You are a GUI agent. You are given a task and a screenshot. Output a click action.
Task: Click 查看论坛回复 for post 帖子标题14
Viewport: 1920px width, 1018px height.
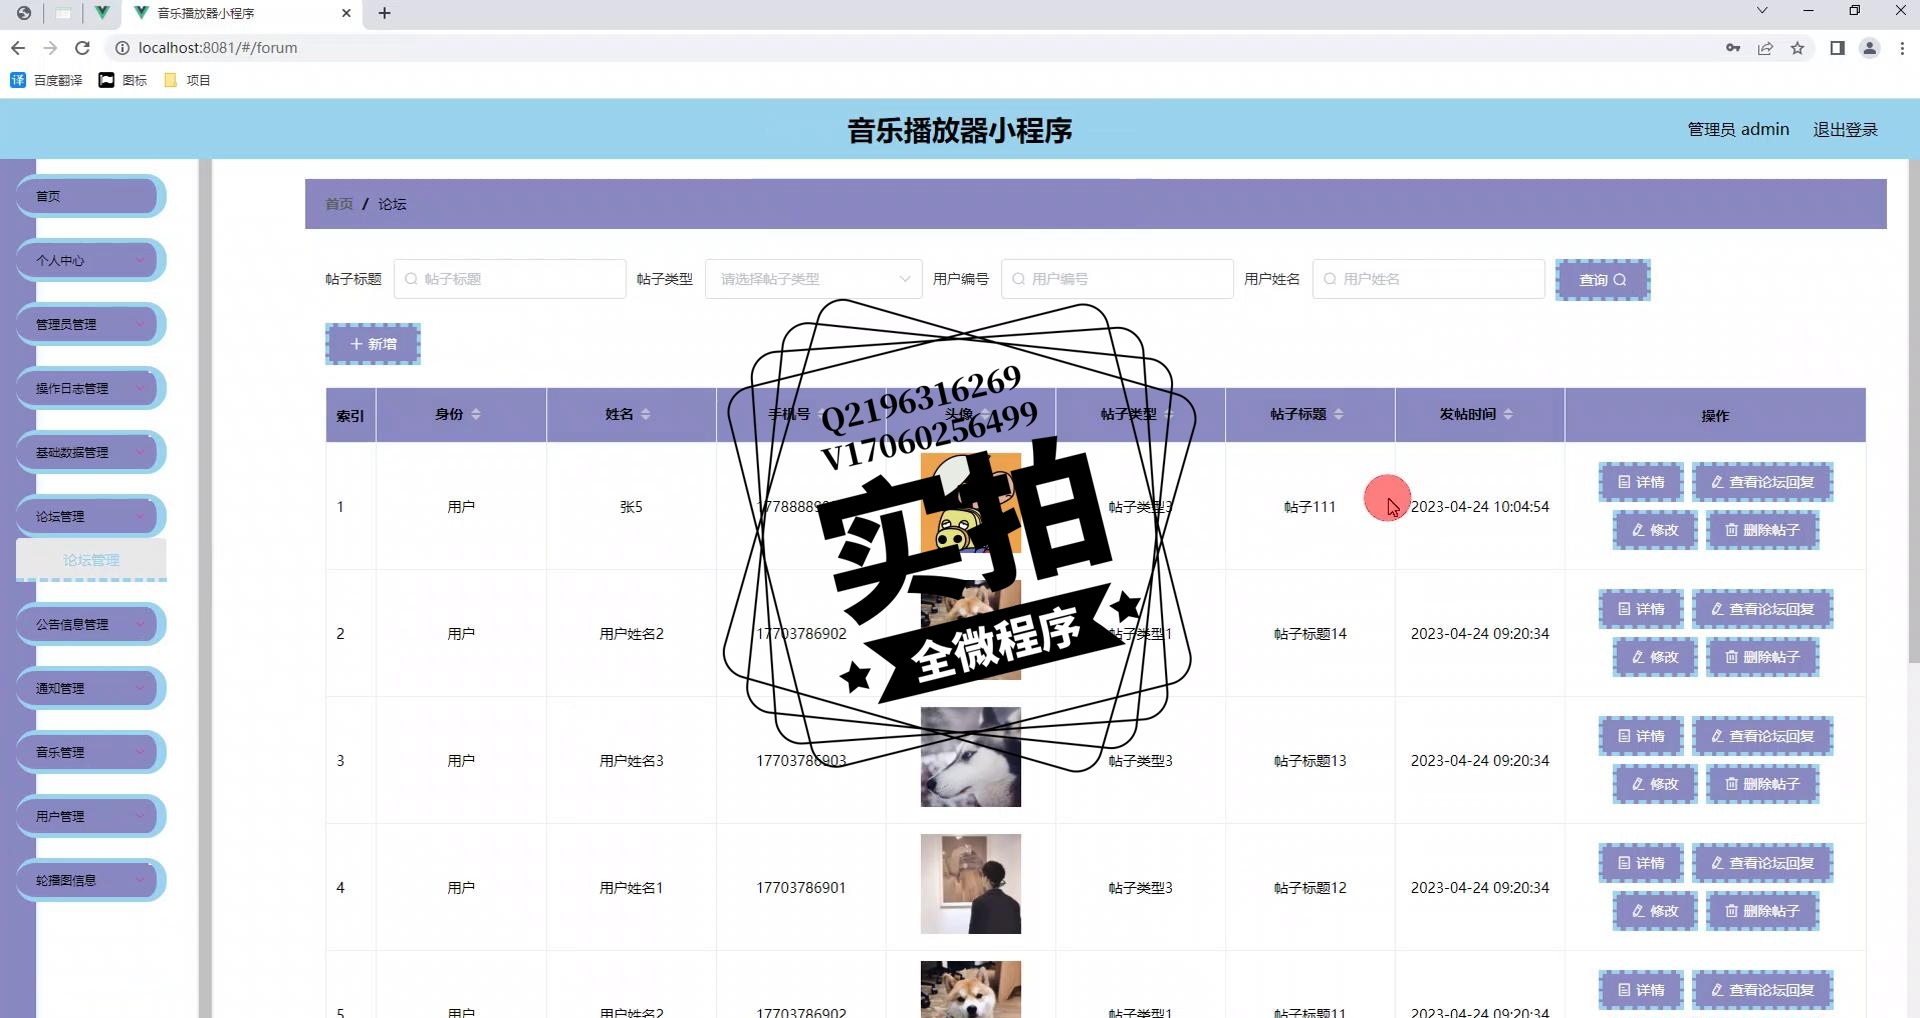1762,609
